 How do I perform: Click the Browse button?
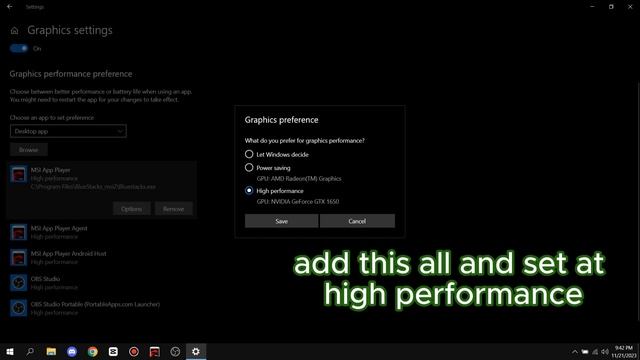[x=29, y=150]
